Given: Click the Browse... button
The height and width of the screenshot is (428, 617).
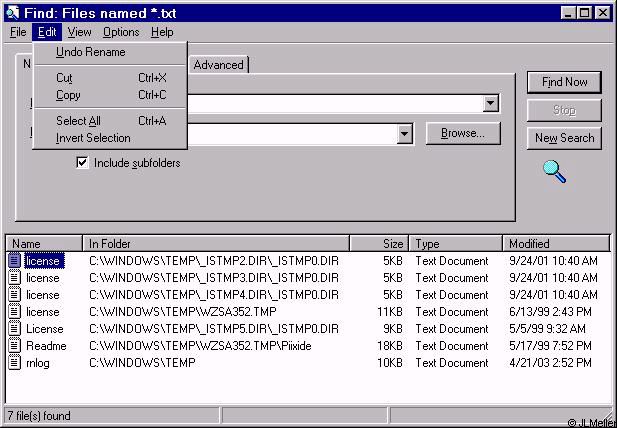Looking at the screenshot, I should tap(463, 133).
